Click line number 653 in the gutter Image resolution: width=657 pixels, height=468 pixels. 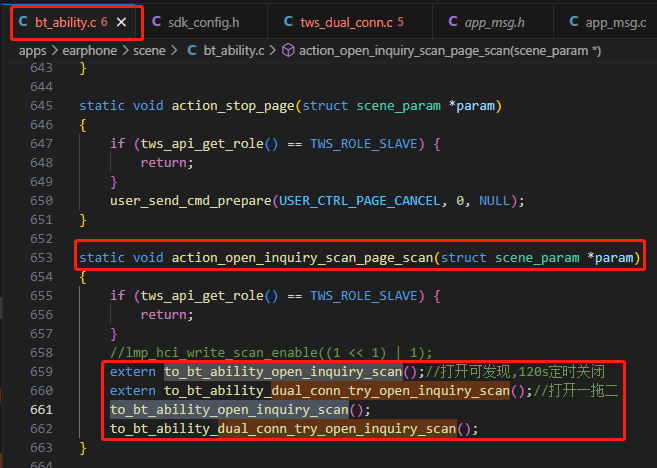(x=41, y=258)
